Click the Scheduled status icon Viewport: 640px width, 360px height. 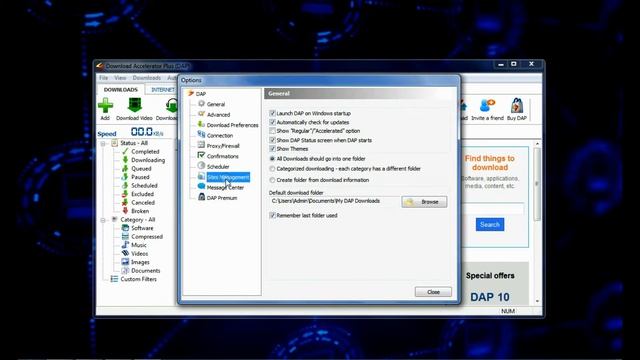coord(125,185)
